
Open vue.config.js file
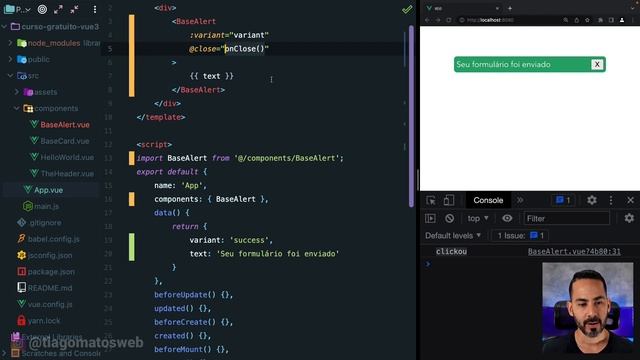[45, 304]
